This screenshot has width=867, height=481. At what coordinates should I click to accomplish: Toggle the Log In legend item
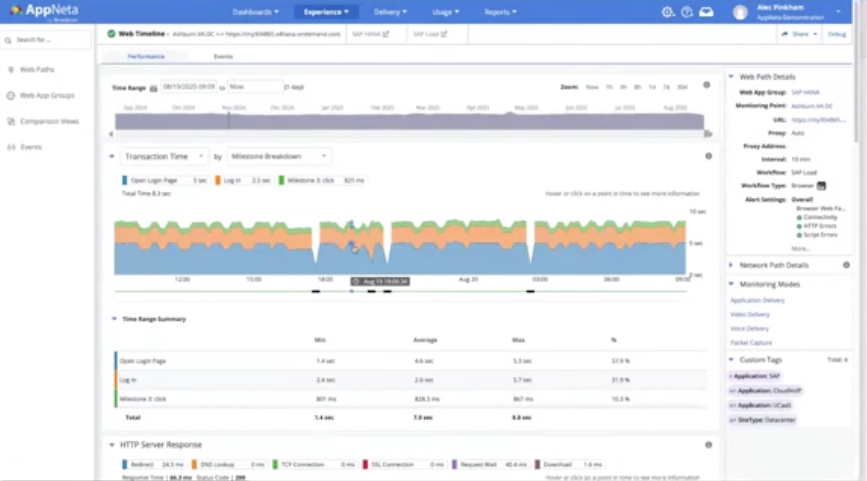pyautogui.click(x=243, y=180)
